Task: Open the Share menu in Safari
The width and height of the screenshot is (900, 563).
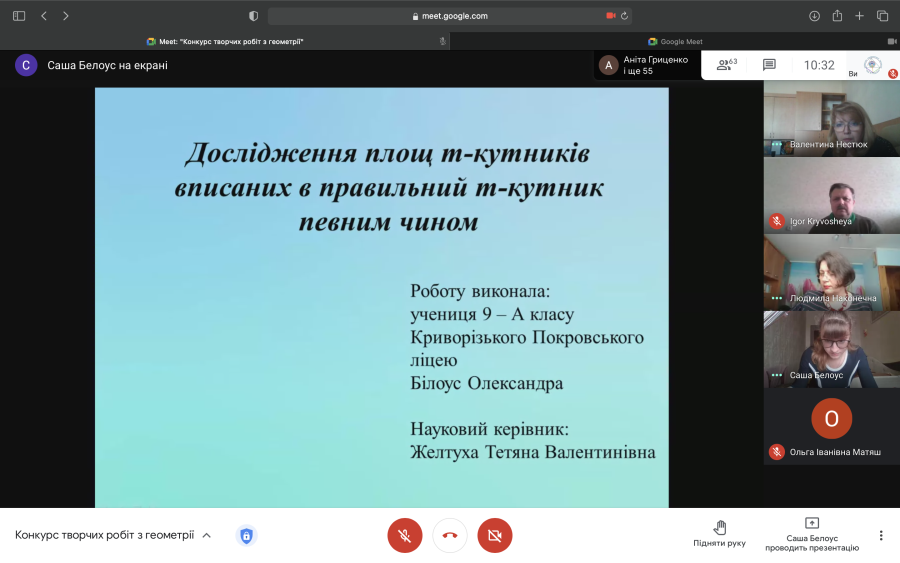Action: [x=837, y=16]
